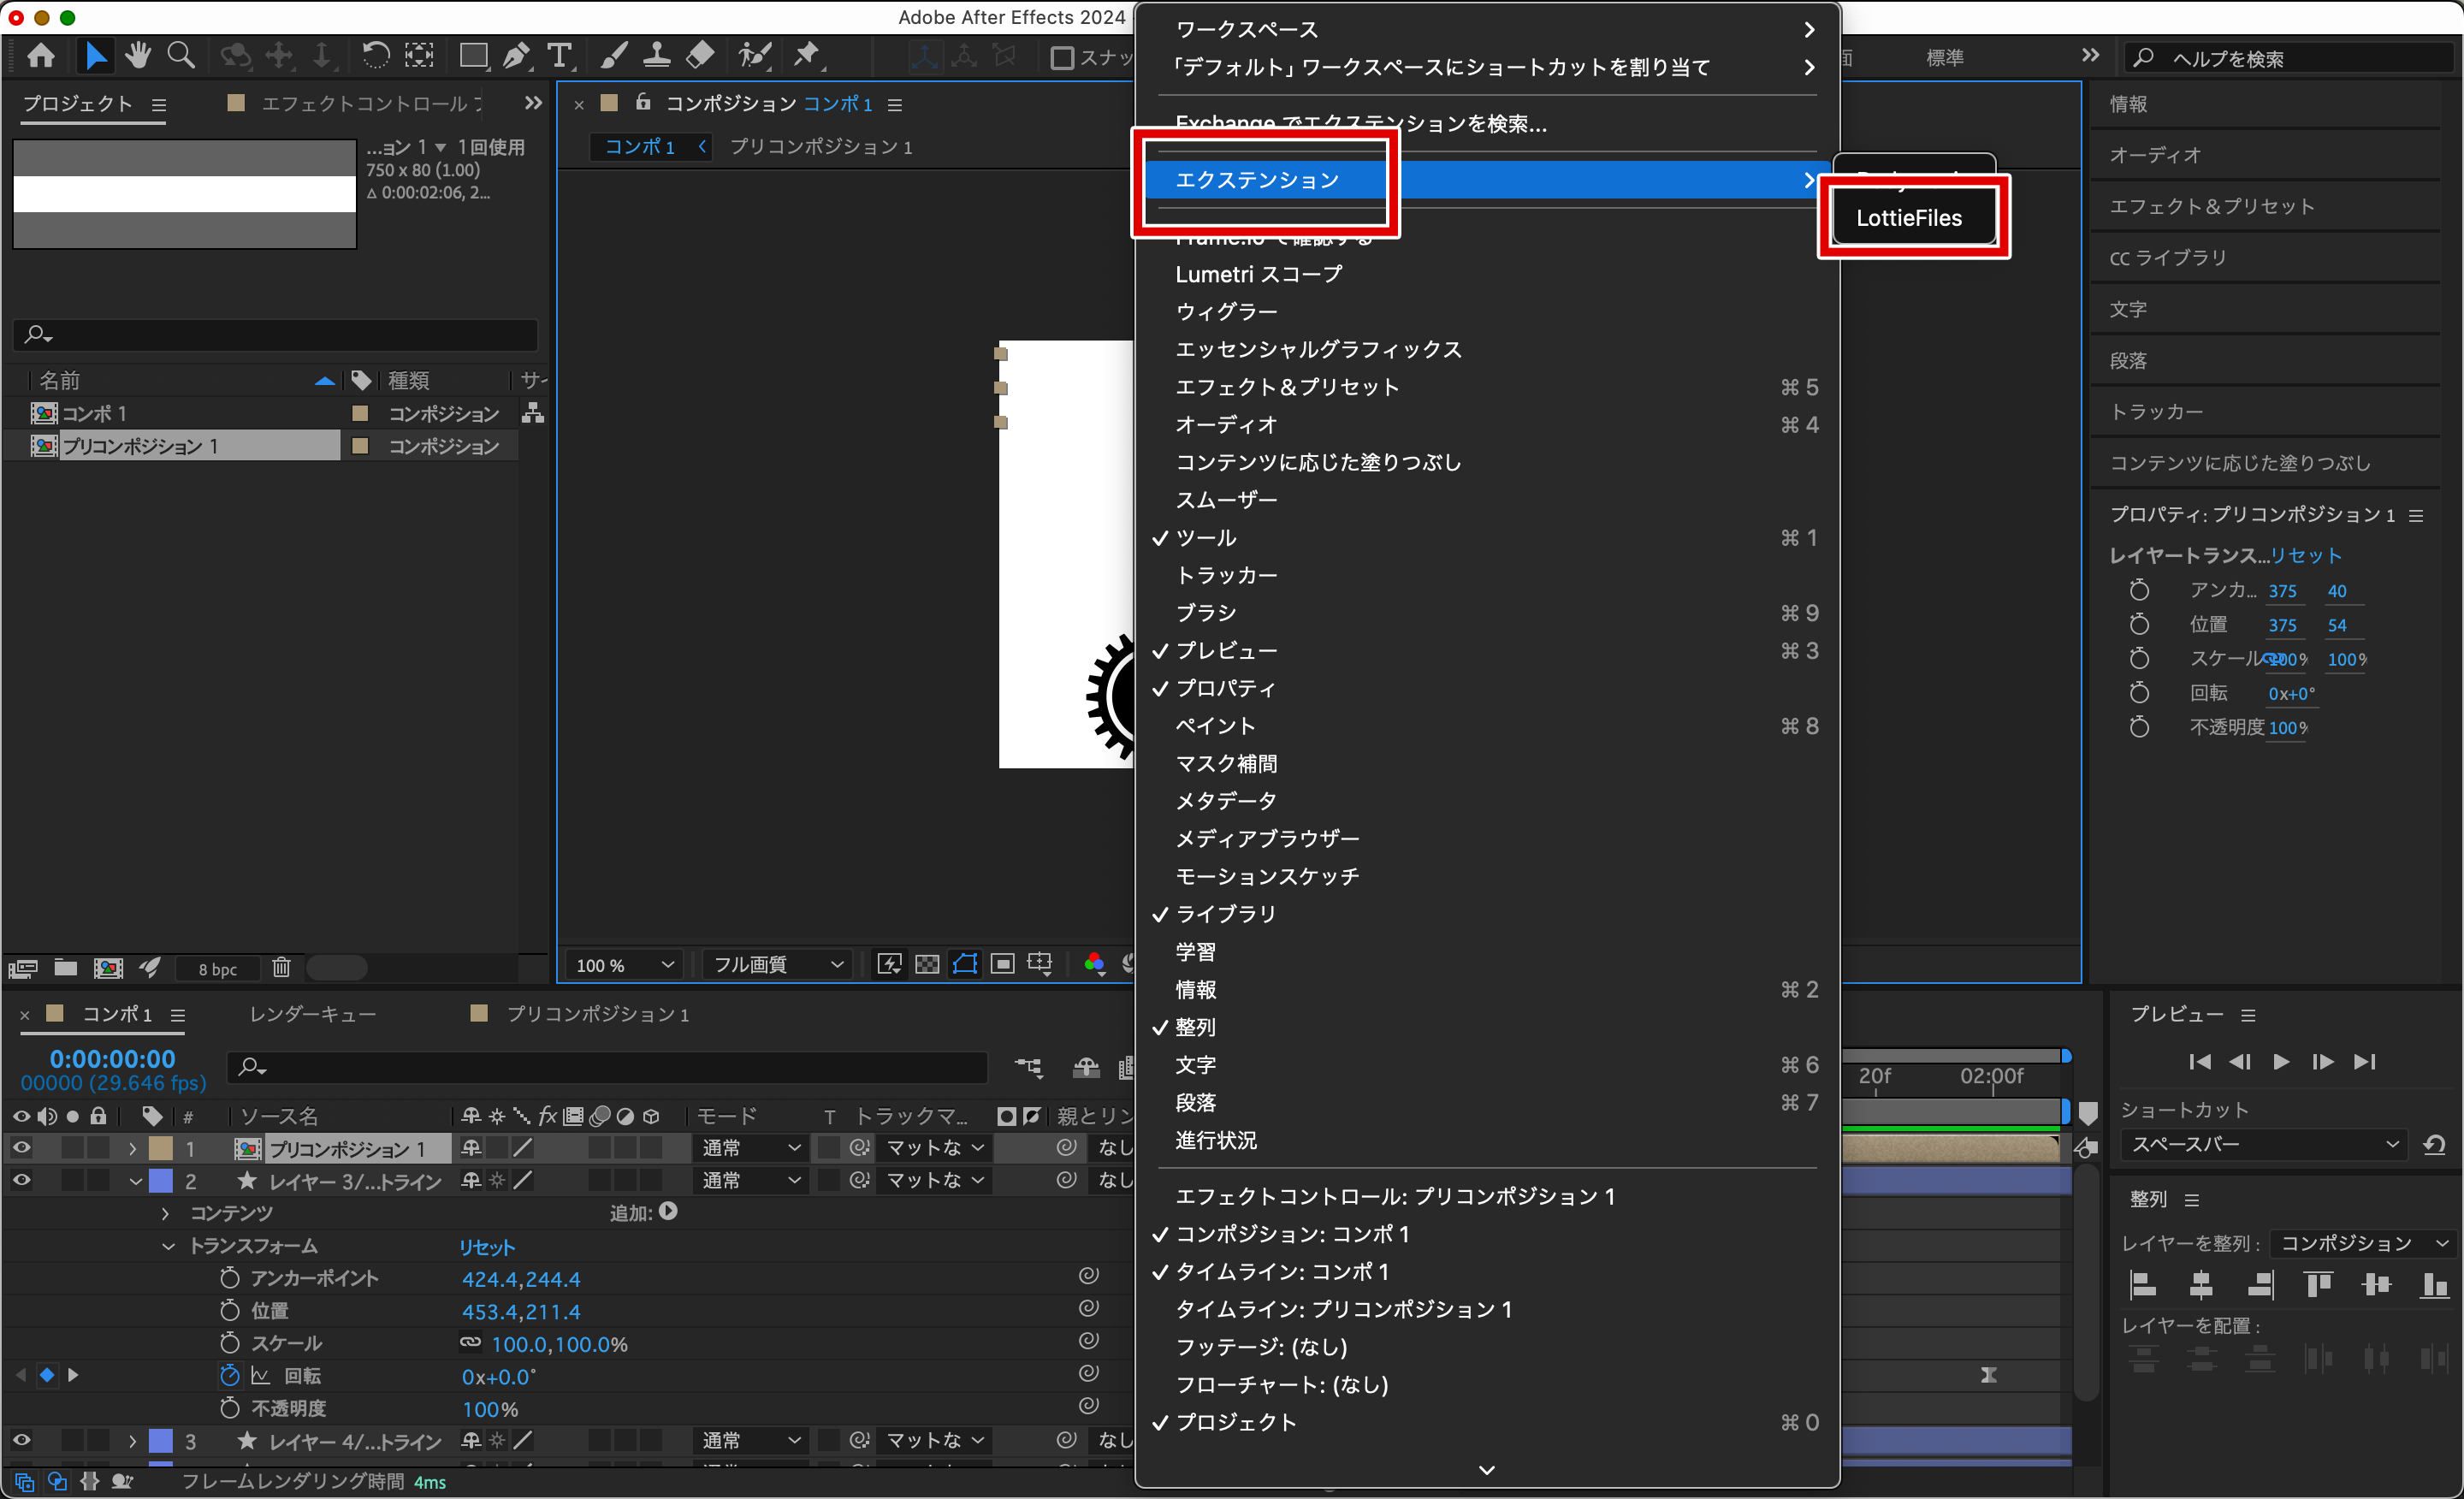Open the スペースバー shortcut dropdown

pos(2264,1144)
